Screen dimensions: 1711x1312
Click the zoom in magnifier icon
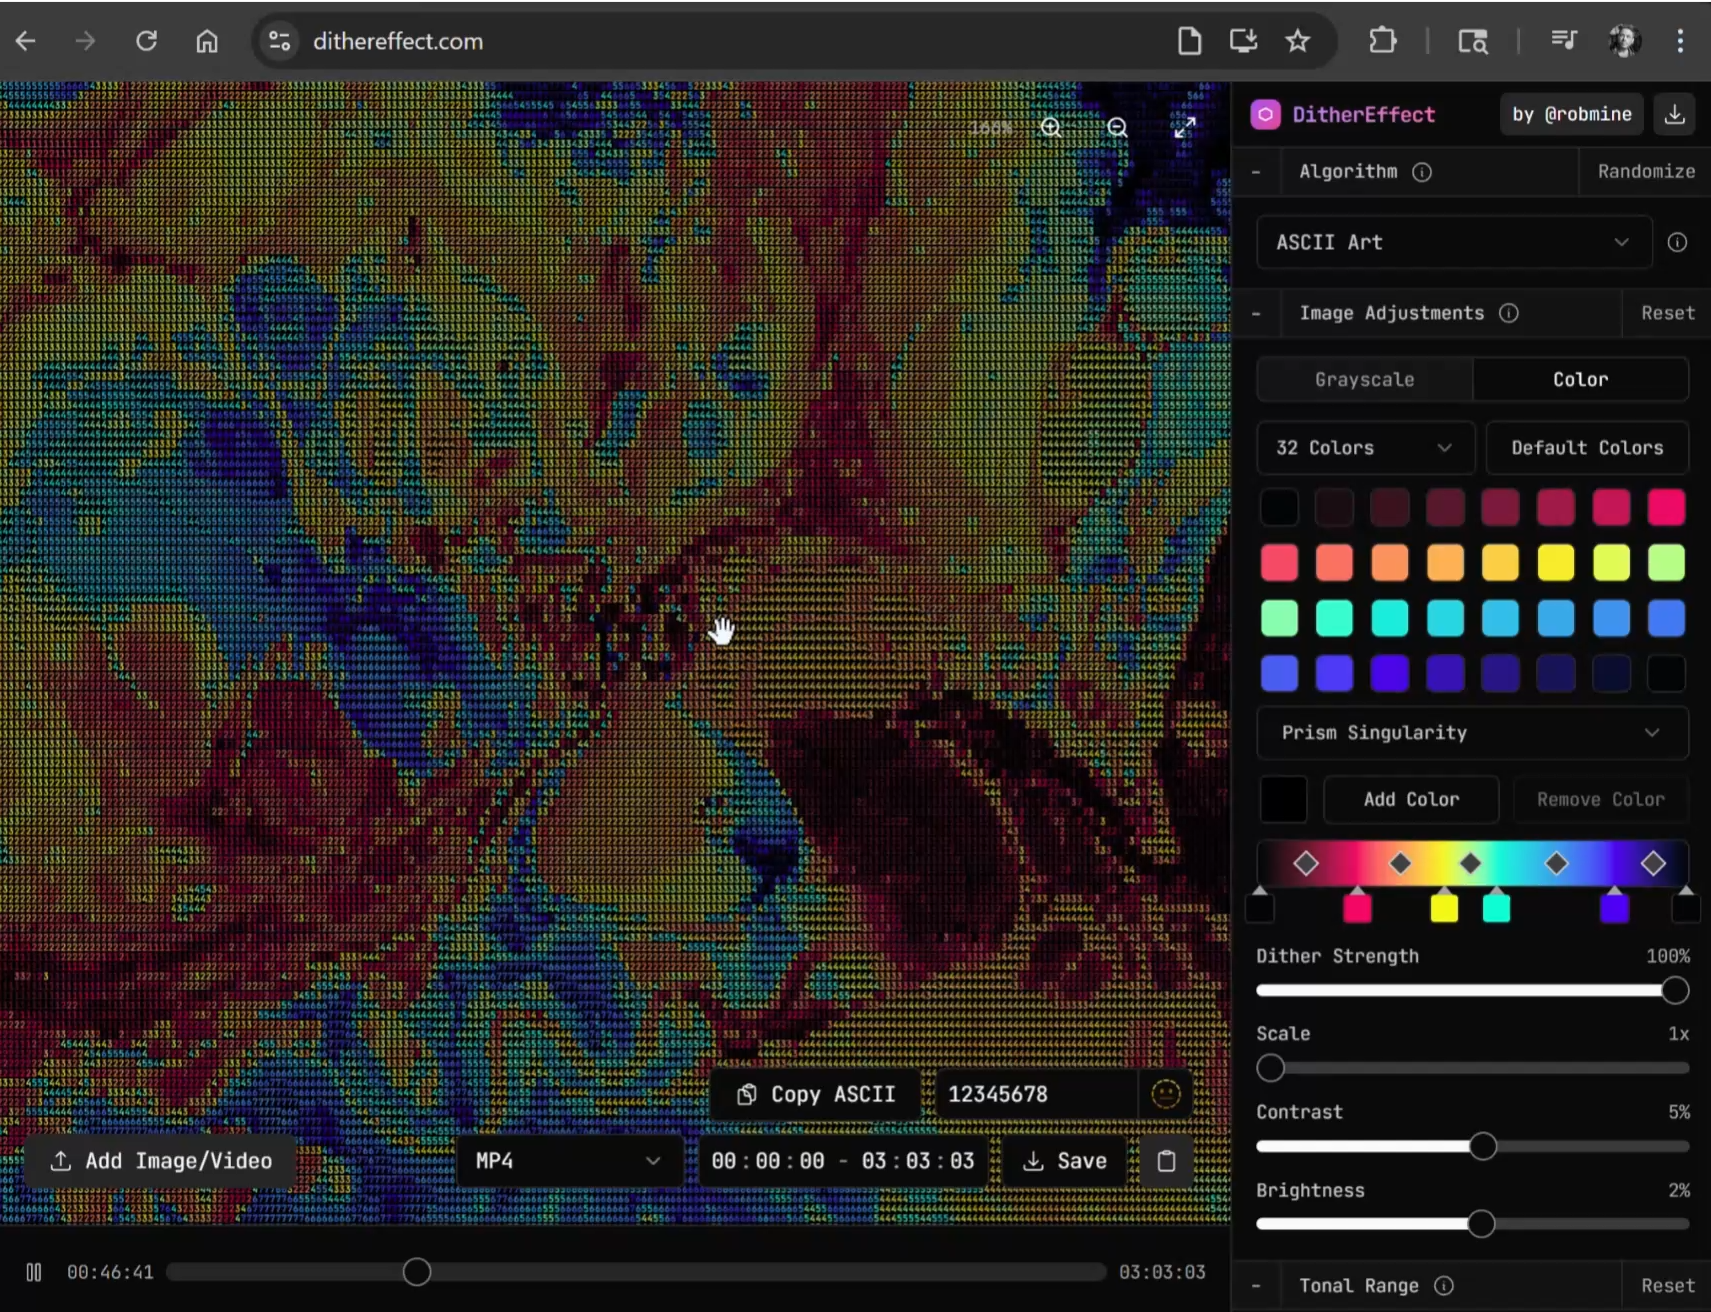[x=1051, y=128]
